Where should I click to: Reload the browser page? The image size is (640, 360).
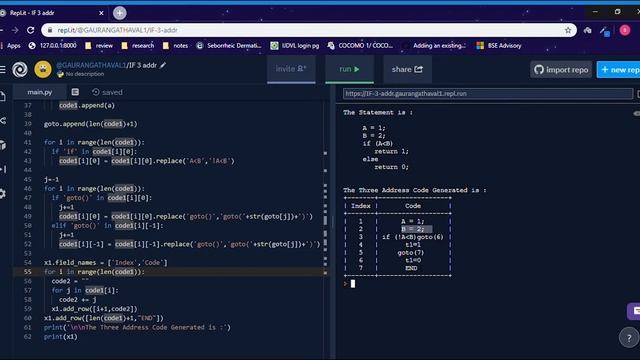click(31, 30)
